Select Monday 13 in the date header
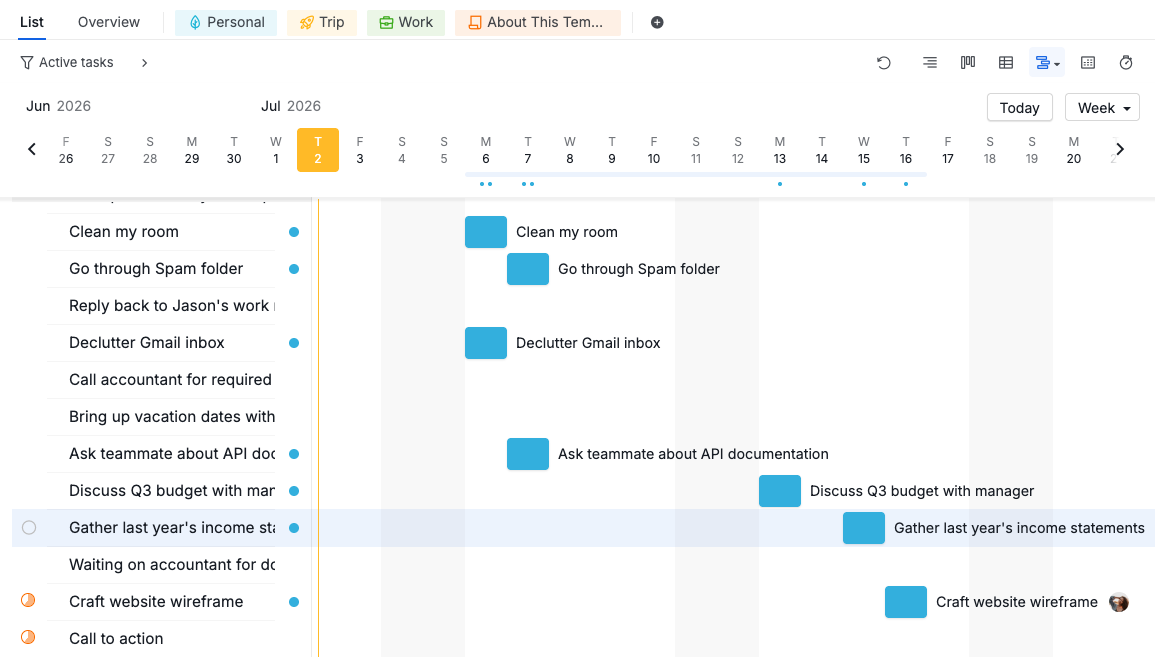Viewport: 1155px width, 657px height. [x=779, y=150]
